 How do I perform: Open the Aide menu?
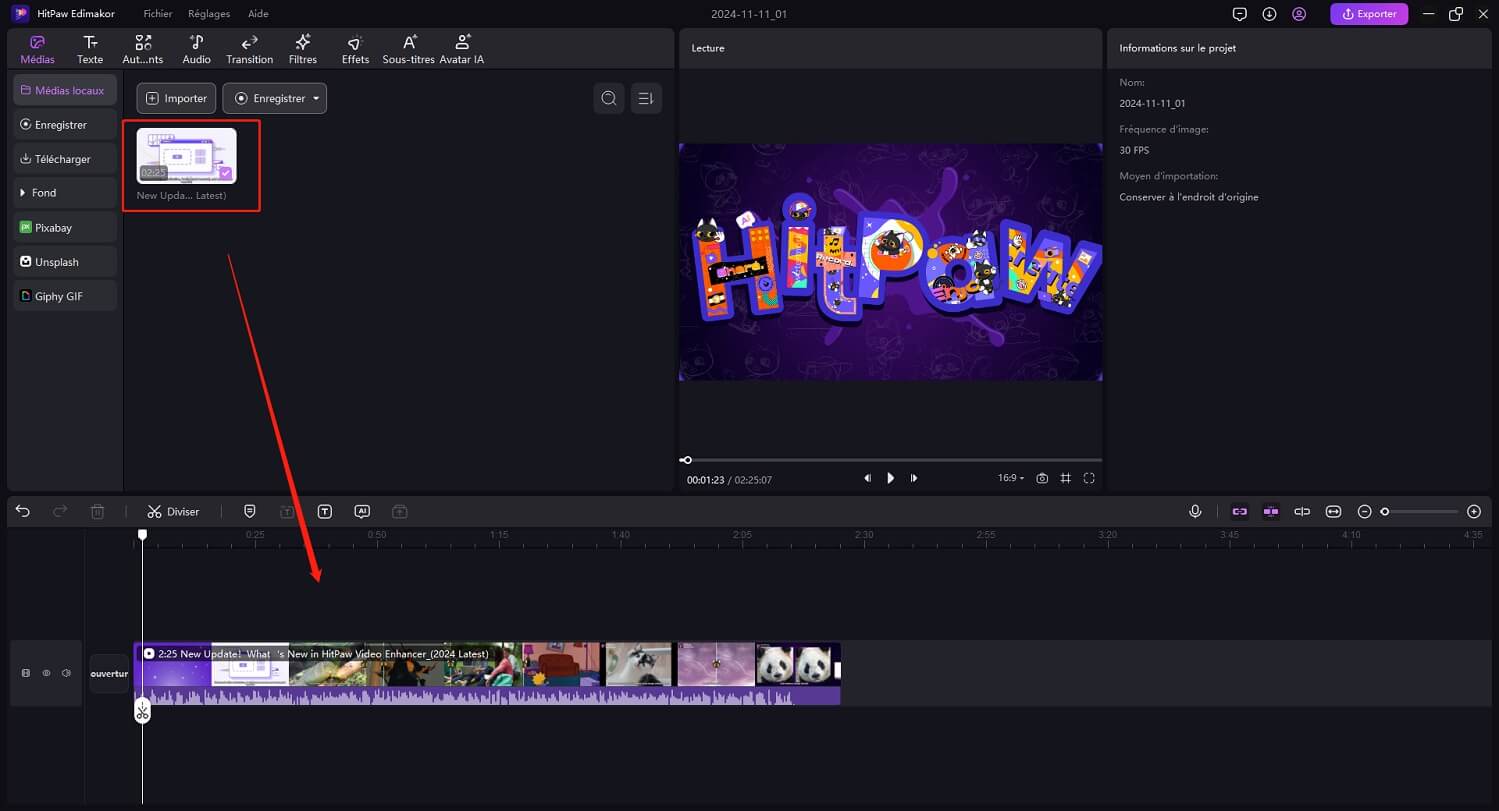258,14
